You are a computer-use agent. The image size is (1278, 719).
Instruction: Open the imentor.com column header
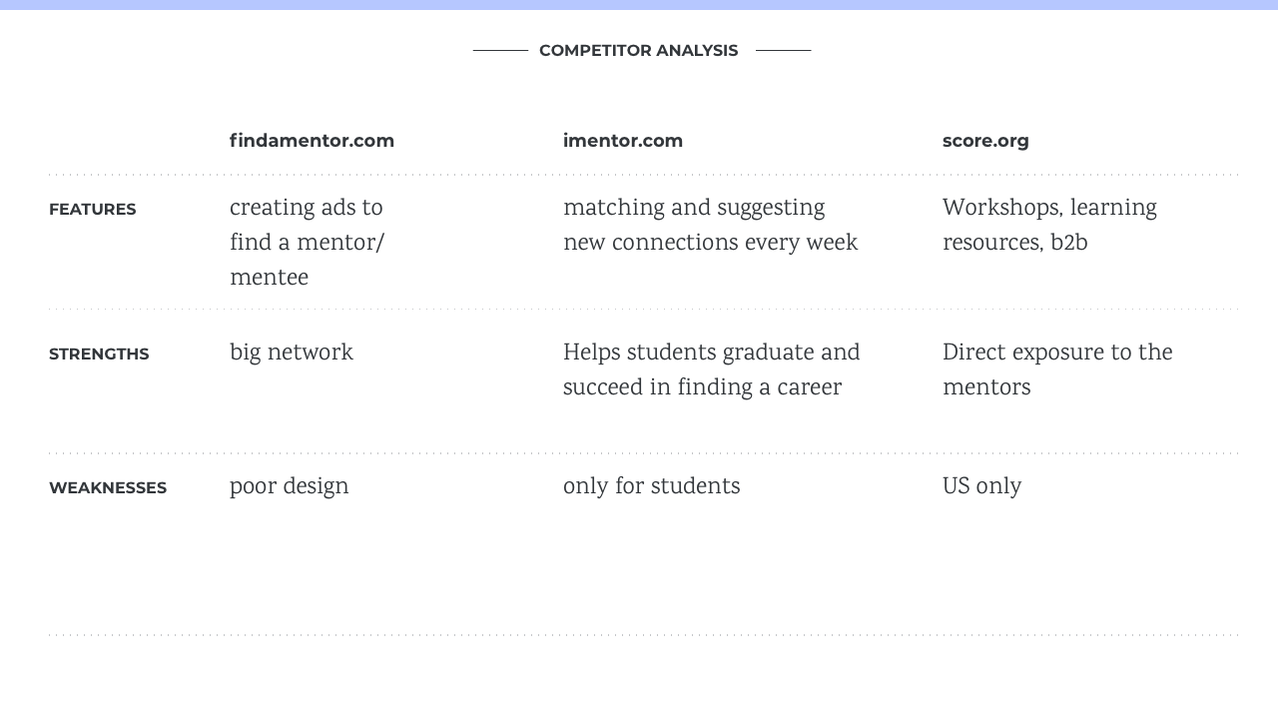coord(623,141)
